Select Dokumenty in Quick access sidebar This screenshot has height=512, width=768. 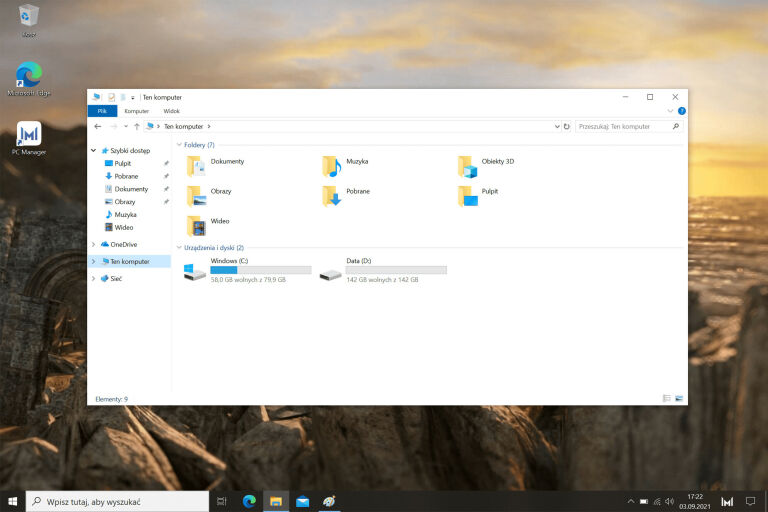(131, 189)
